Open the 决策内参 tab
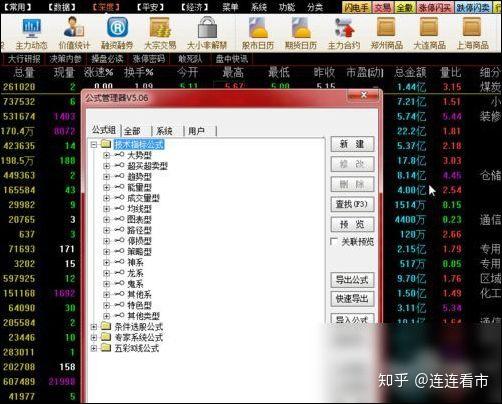The height and width of the screenshot is (404, 502). coord(65,59)
